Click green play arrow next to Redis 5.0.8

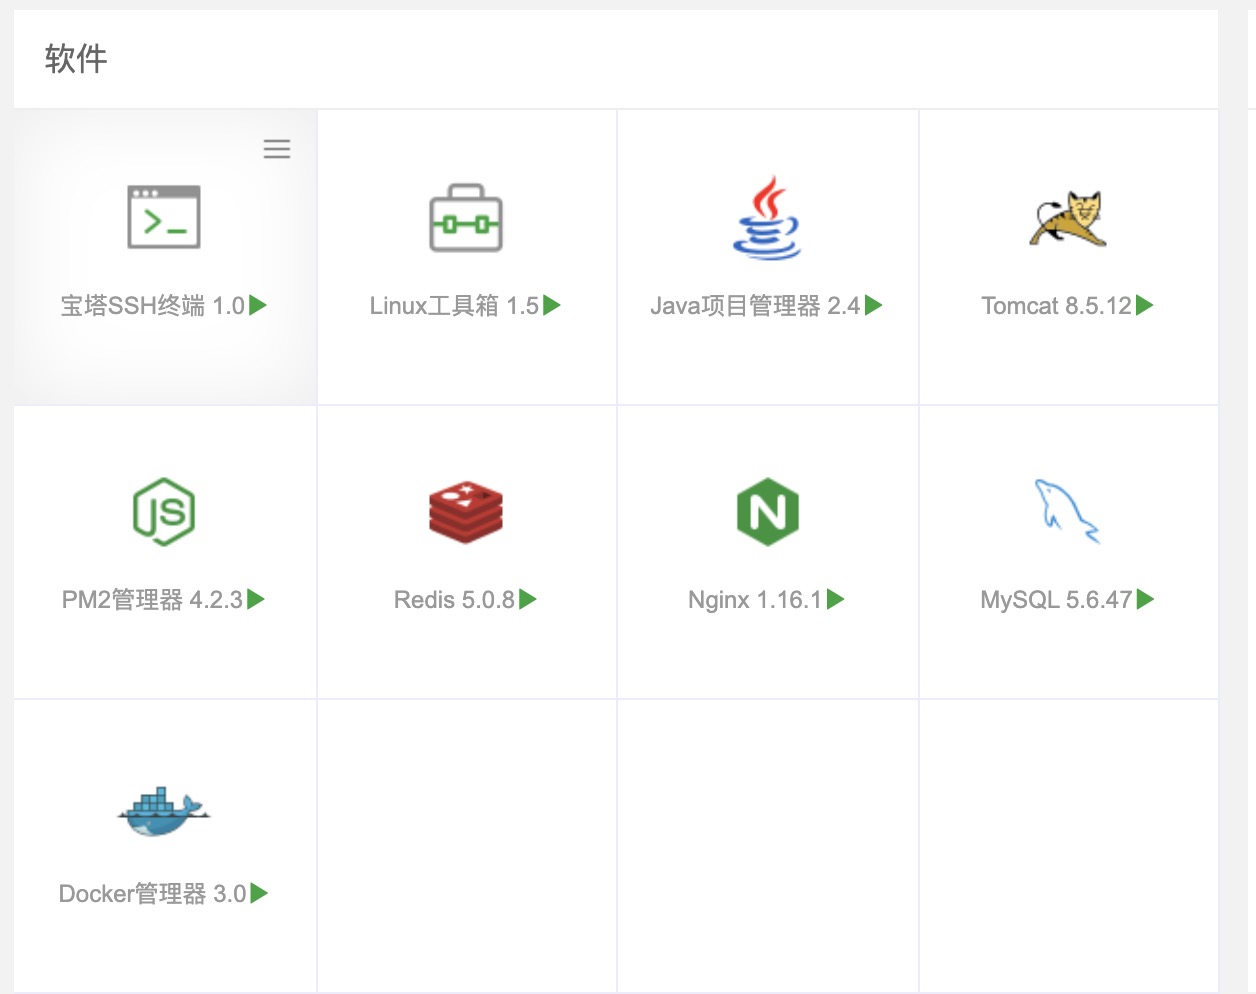528,599
